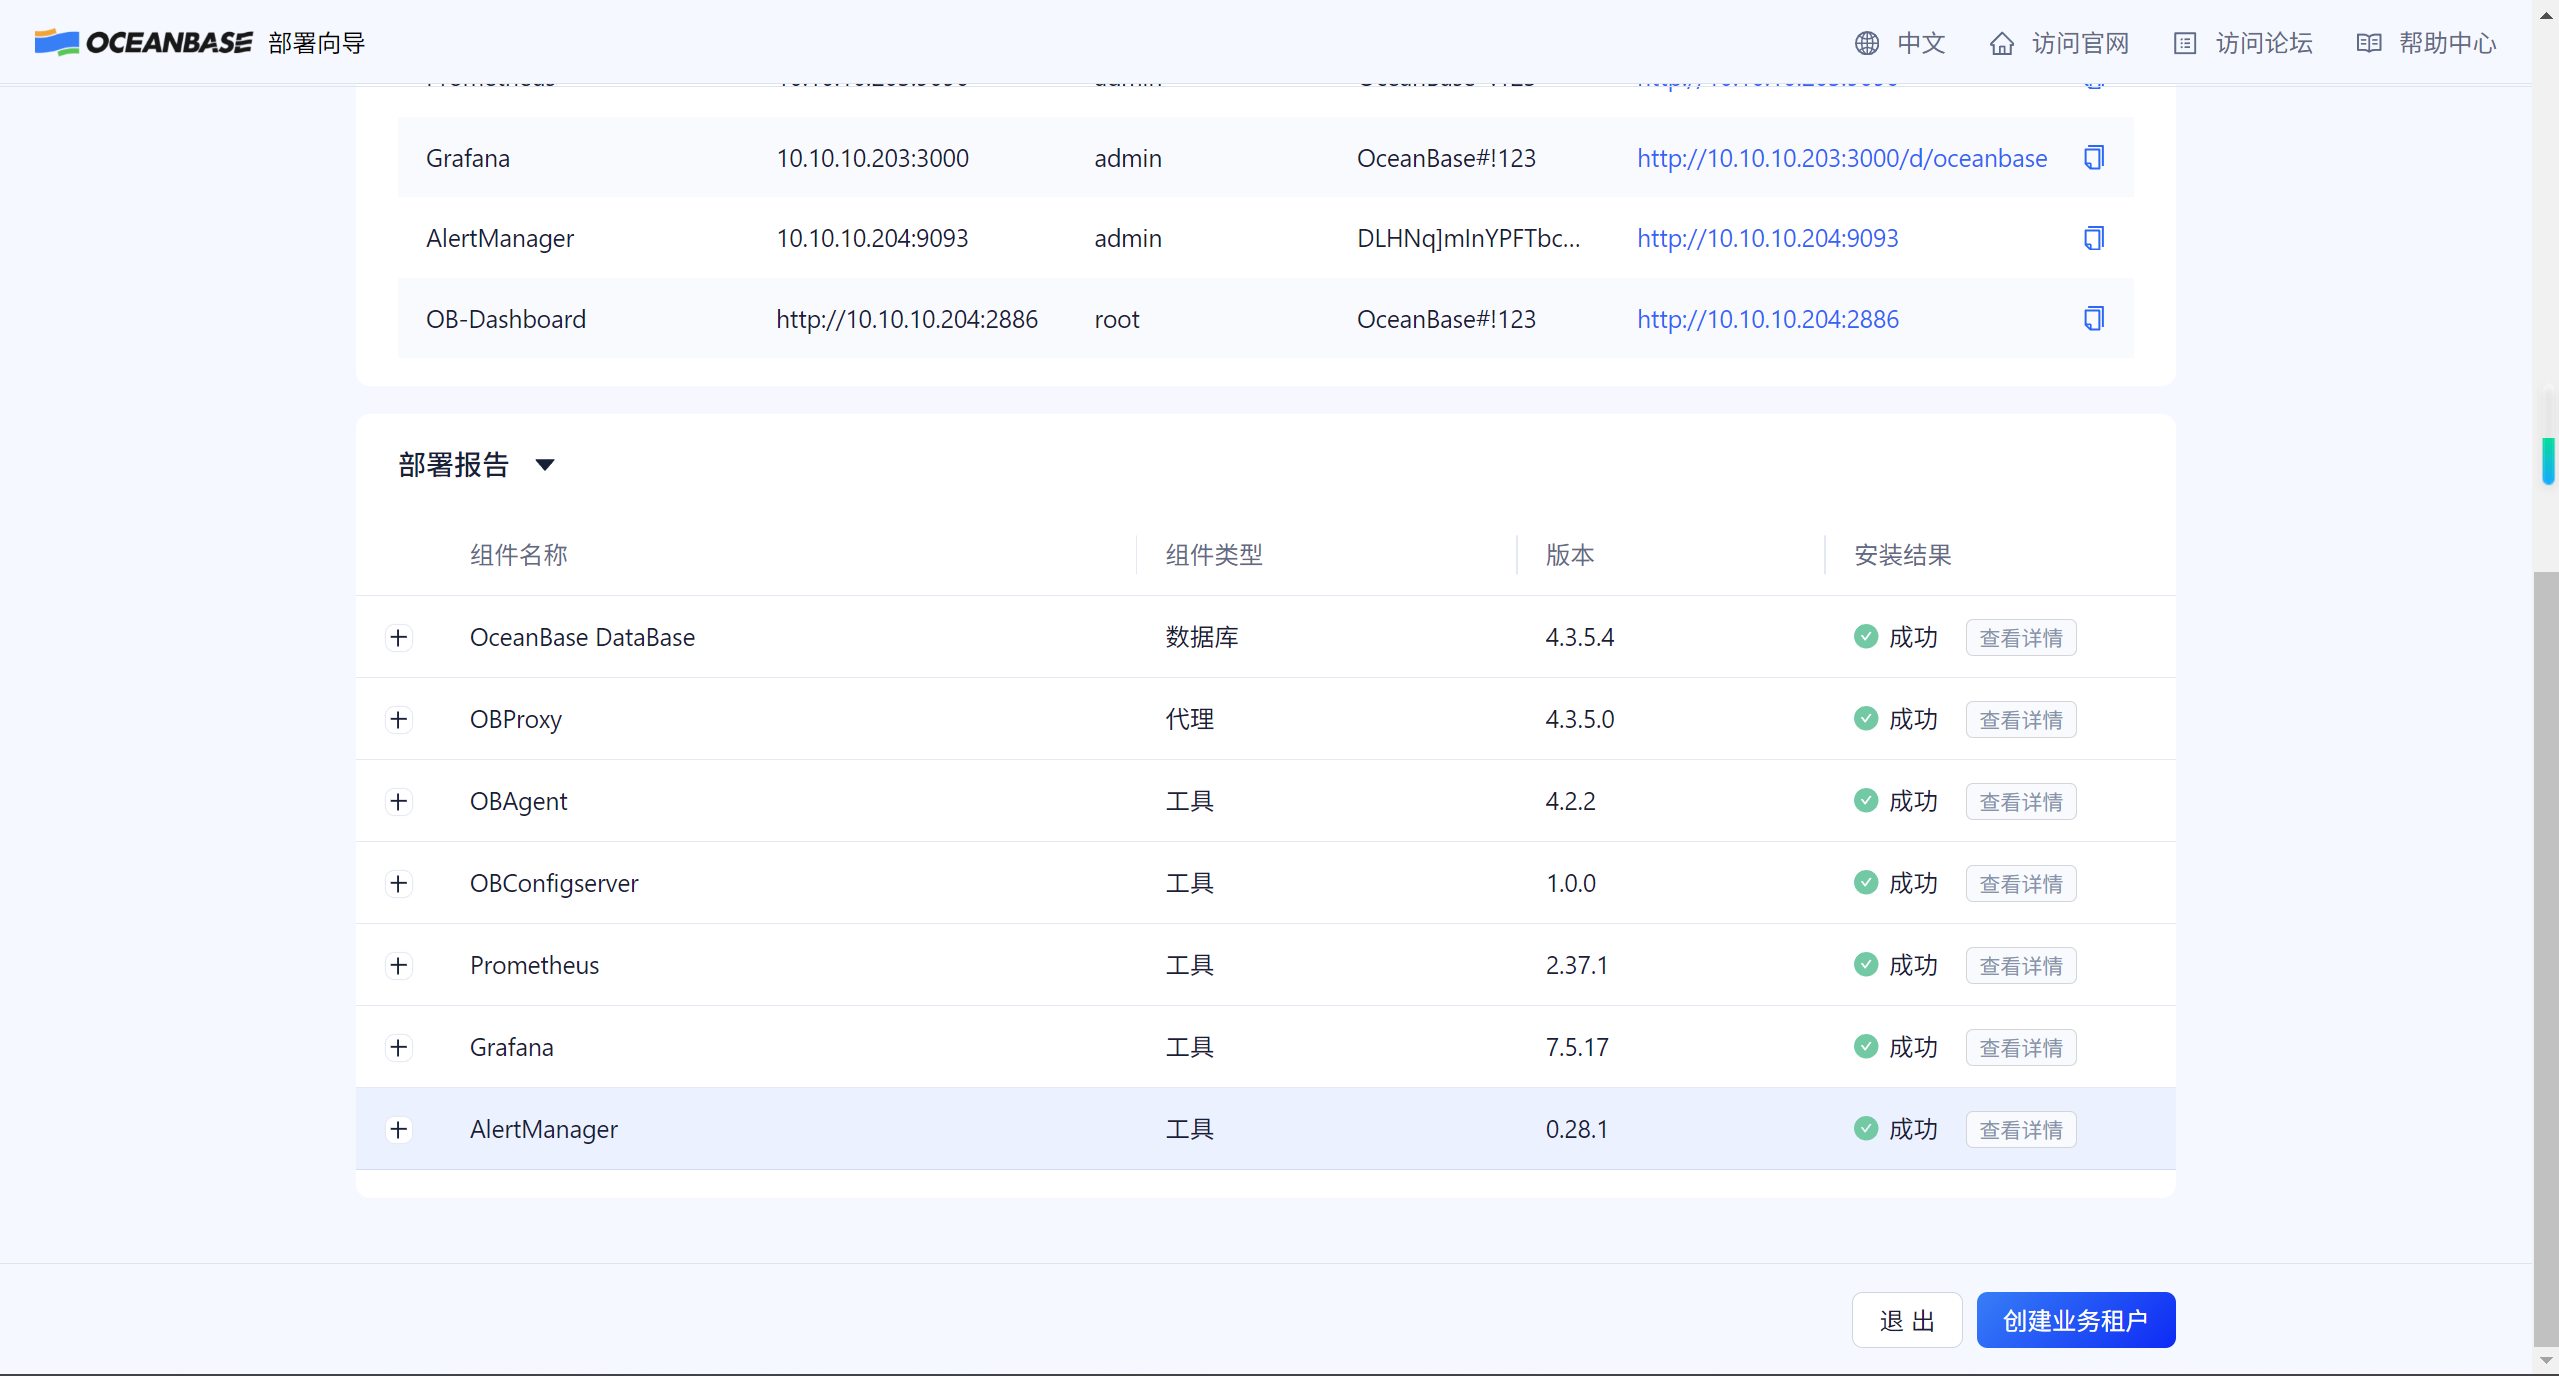Image resolution: width=2559 pixels, height=1376 pixels.
Task: Click the help center book icon
Action: coord(2368,43)
